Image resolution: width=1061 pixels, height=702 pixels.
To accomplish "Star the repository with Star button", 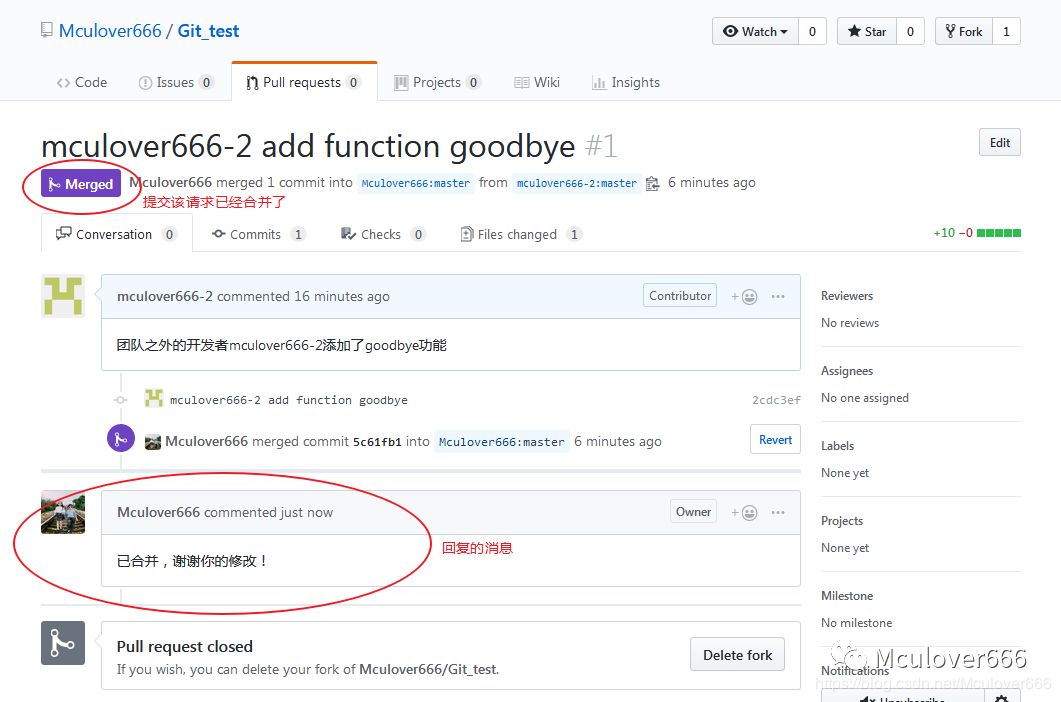I will click(867, 31).
